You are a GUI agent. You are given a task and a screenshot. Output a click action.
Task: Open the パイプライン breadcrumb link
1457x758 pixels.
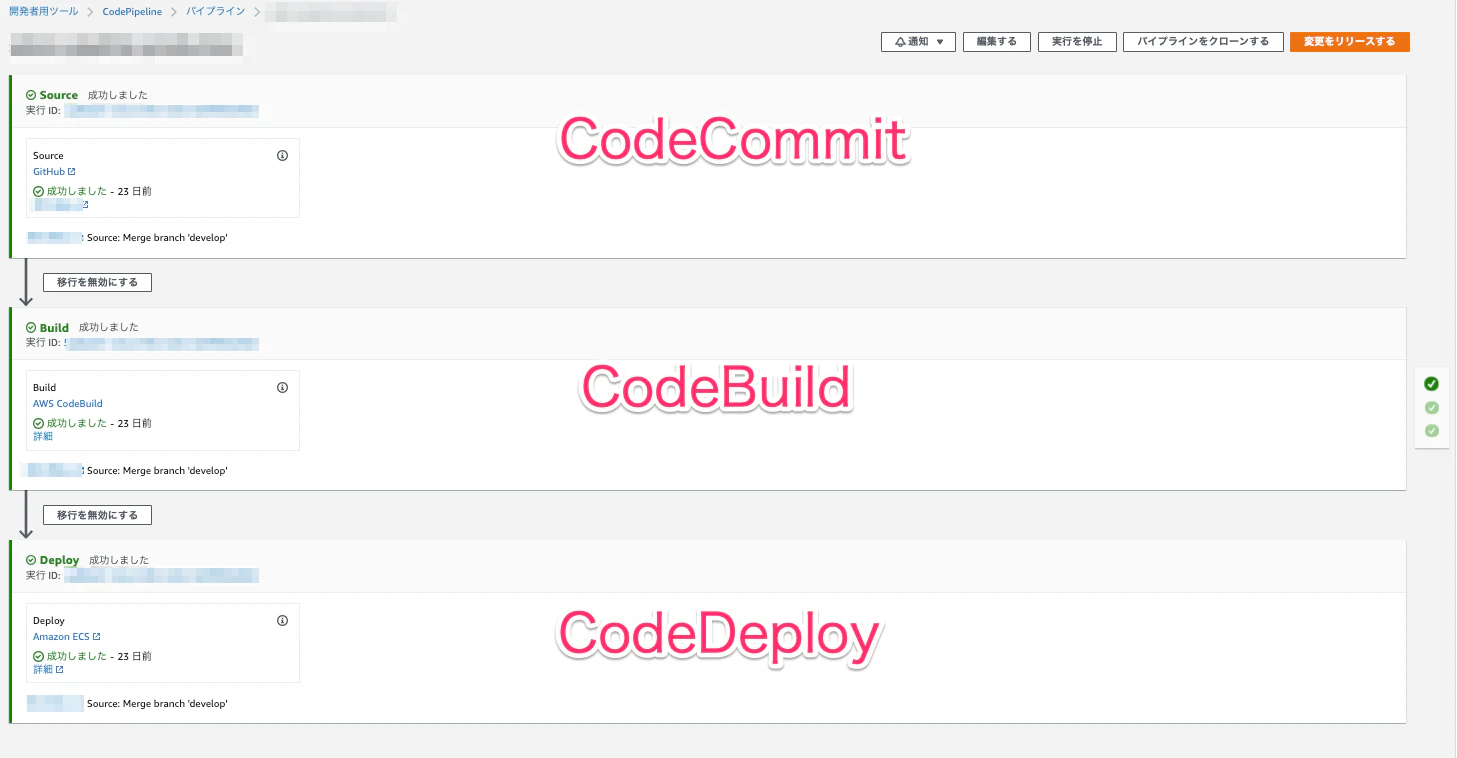point(215,12)
